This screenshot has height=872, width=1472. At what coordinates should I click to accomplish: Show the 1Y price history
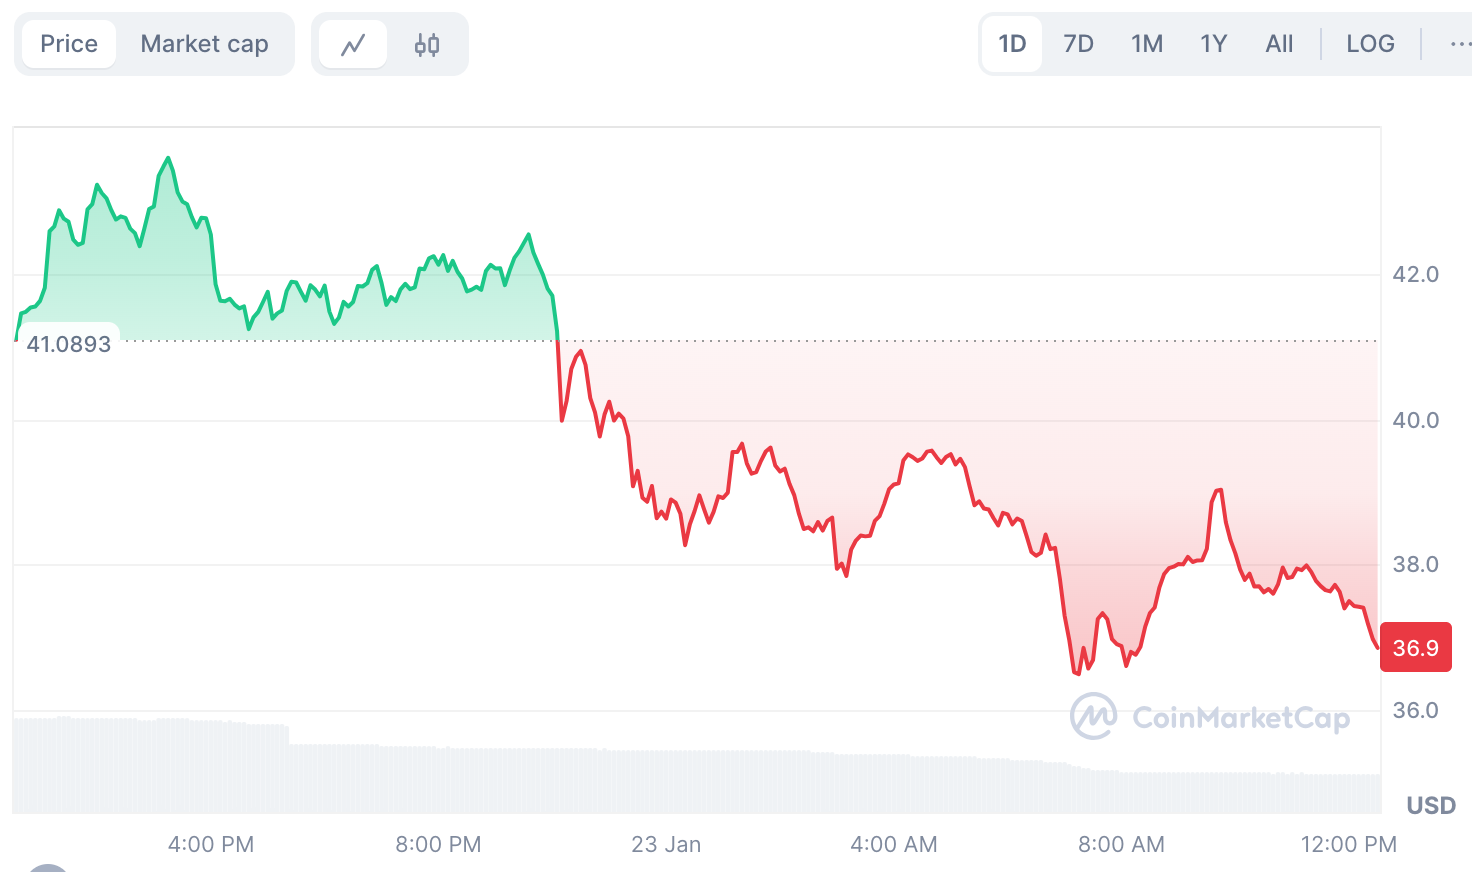1213,44
